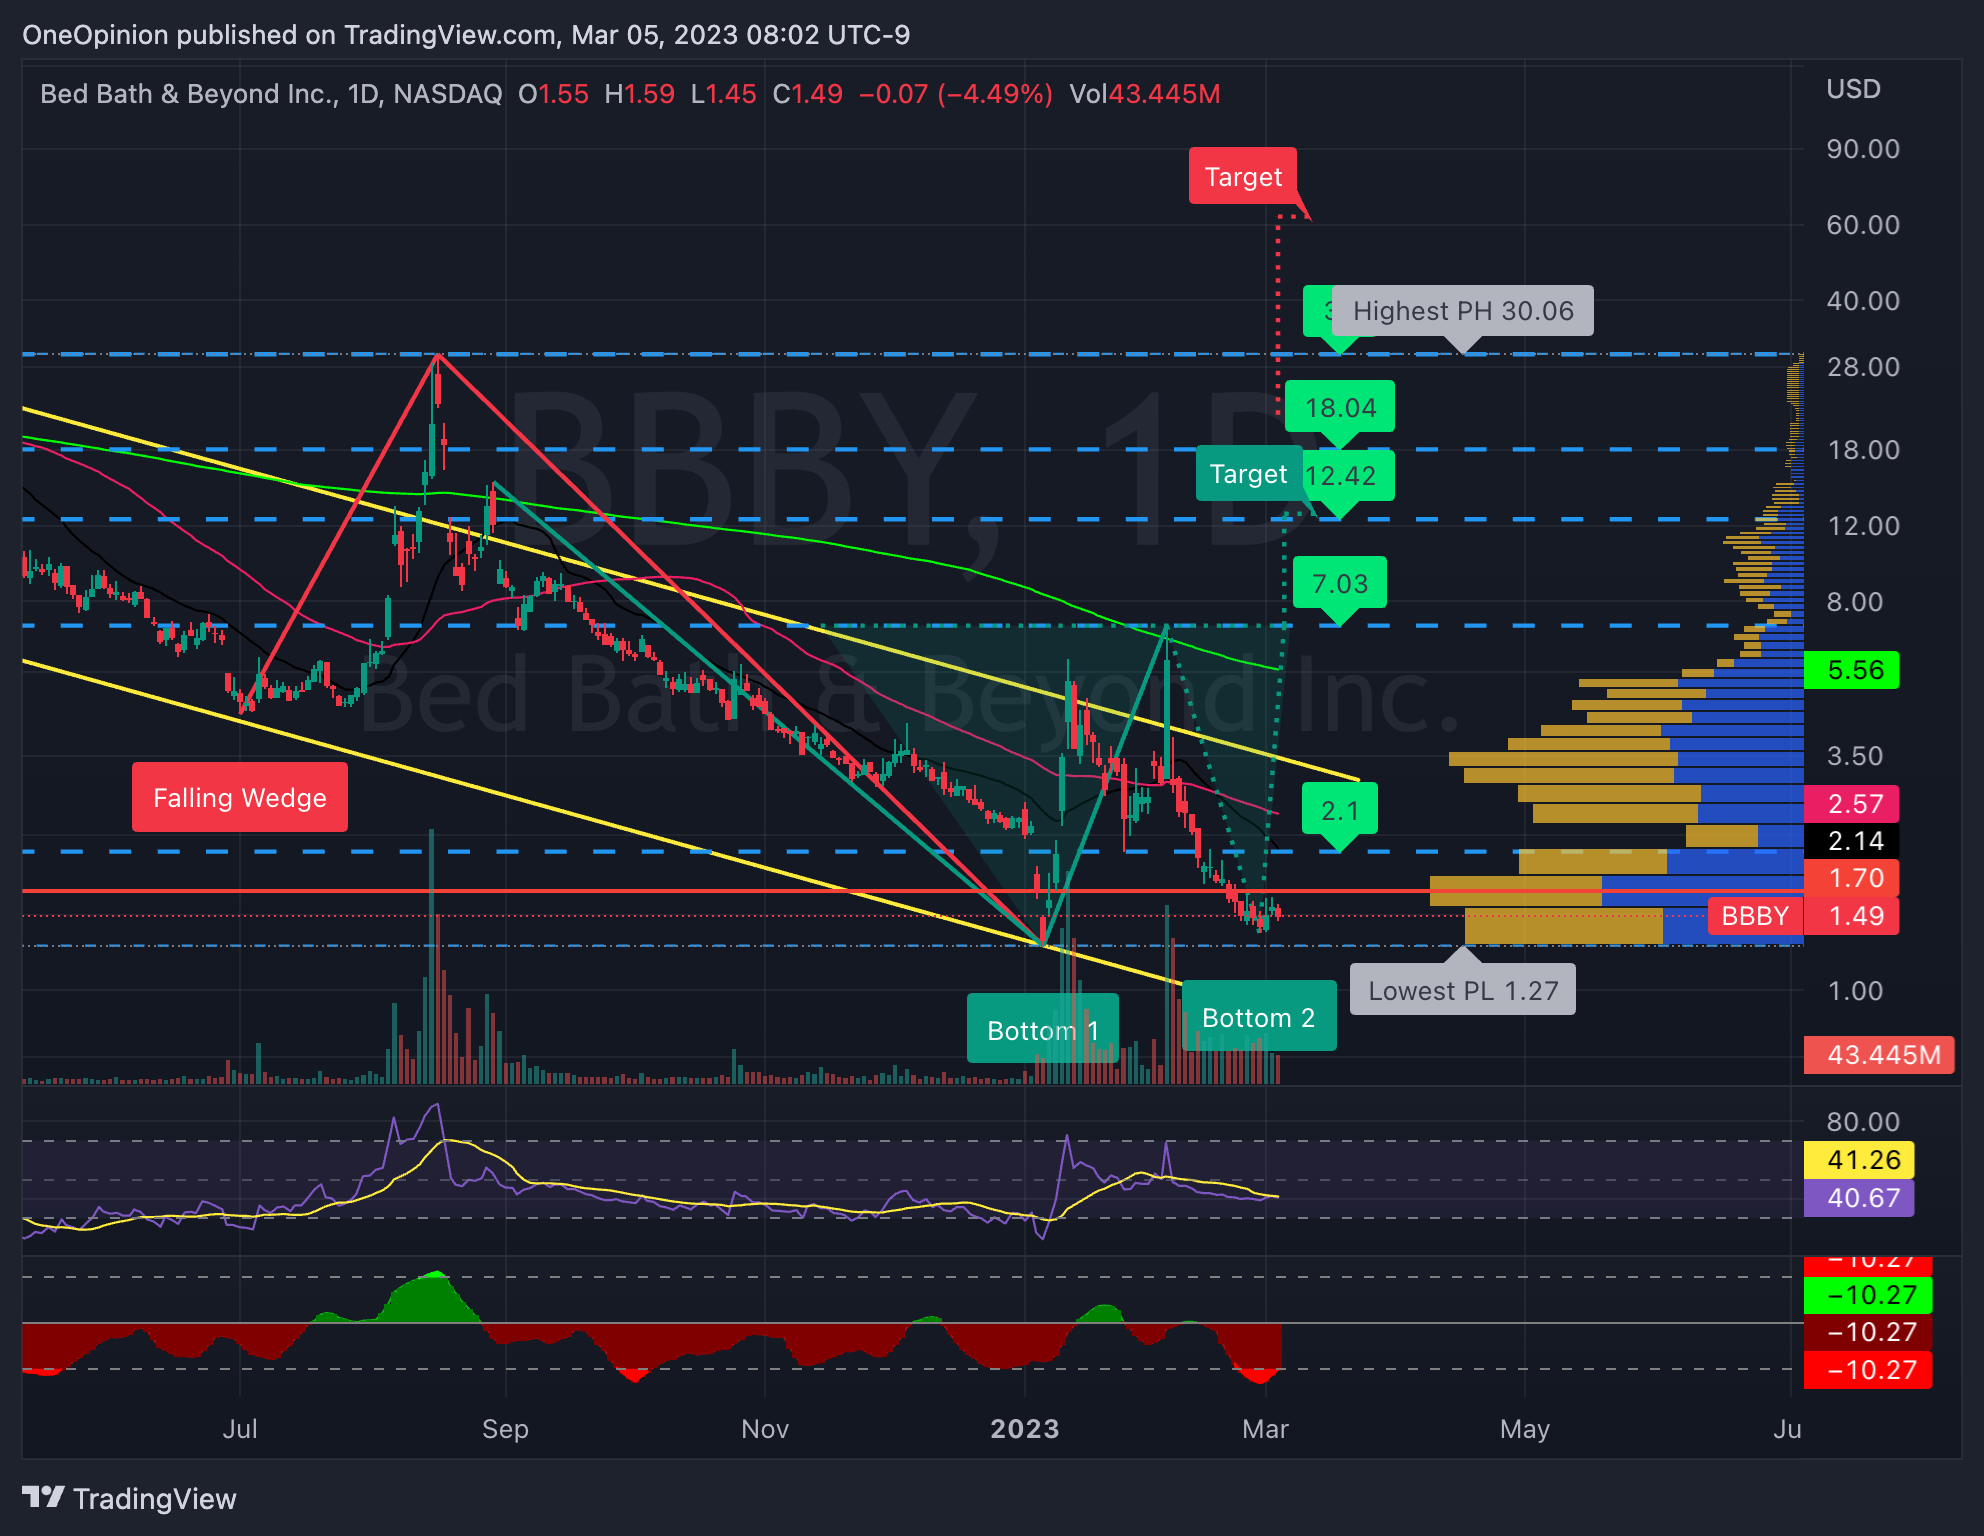Click the 43.445M volume tag
The width and height of the screenshot is (1984, 1536).
point(1879,1055)
